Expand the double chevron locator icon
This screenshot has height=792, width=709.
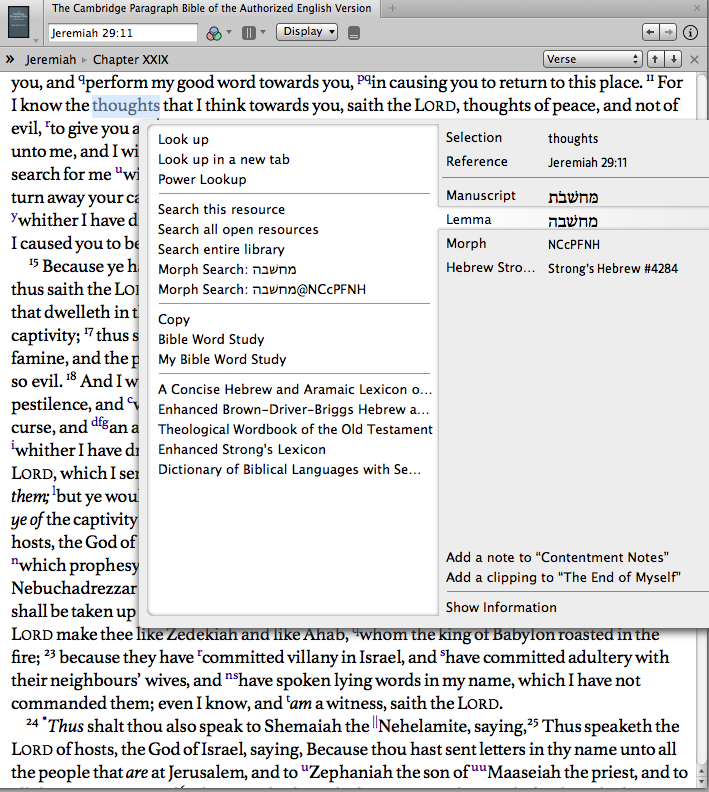[10, 59]
